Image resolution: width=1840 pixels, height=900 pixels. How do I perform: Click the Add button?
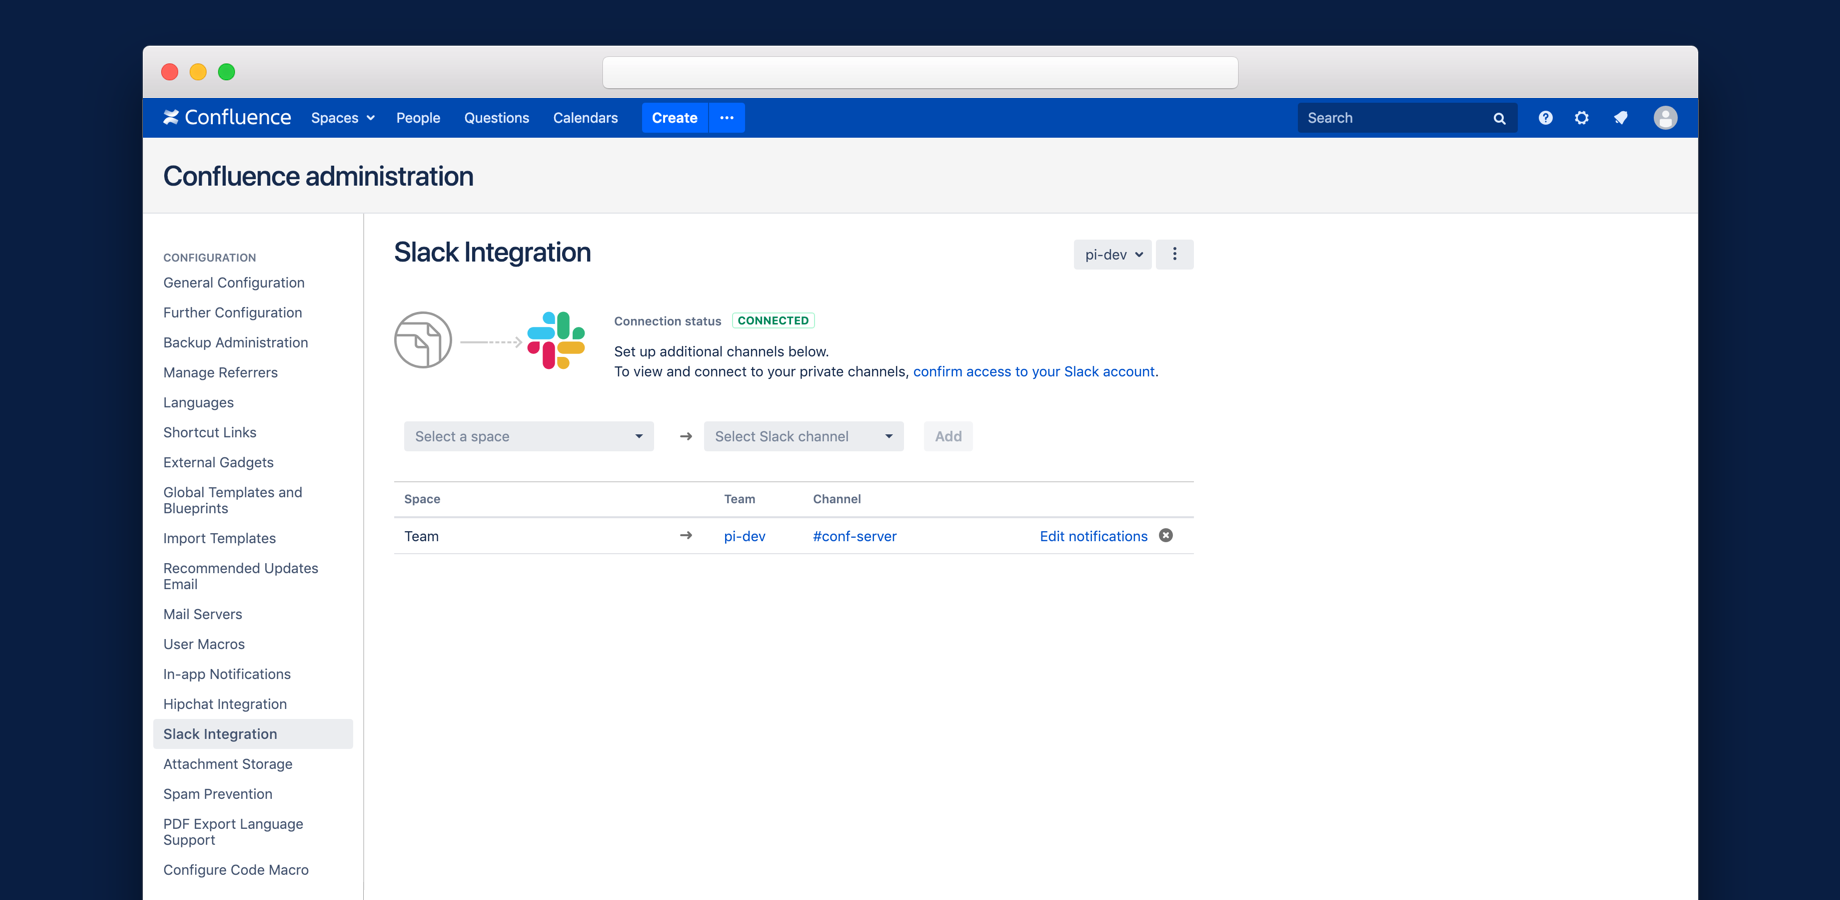[x=948, y=436]
